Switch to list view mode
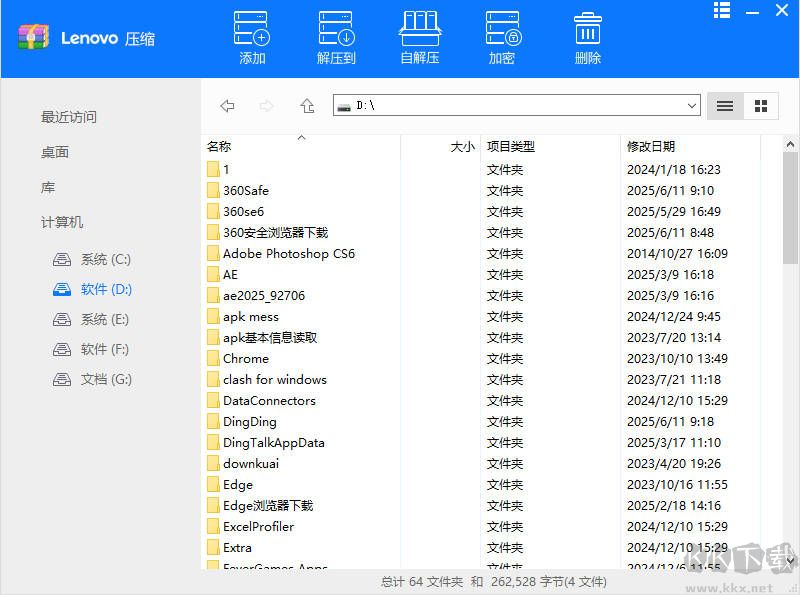800x595 pixels. pyautogui.click(x=725, y=106)
